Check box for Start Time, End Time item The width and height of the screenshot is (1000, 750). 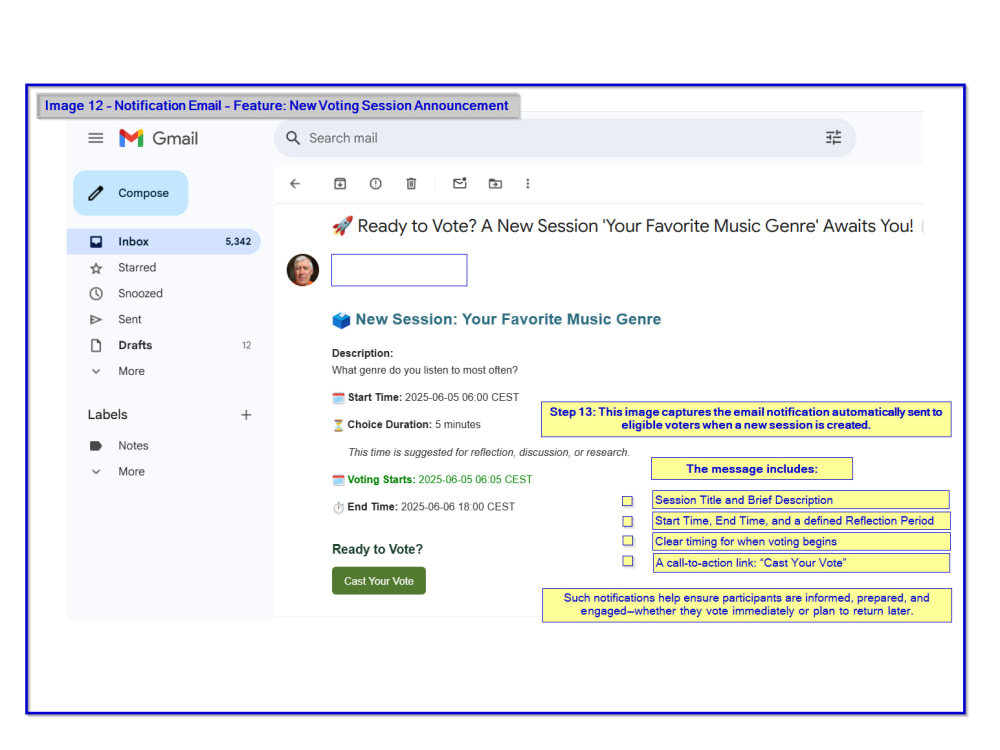pos(628,522)
